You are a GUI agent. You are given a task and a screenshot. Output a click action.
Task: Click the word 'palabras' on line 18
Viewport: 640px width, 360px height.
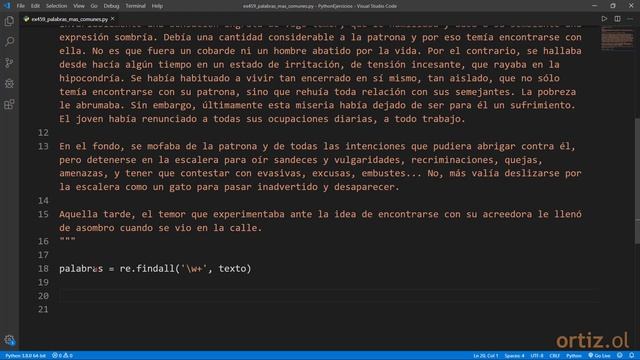coord(81,269)
